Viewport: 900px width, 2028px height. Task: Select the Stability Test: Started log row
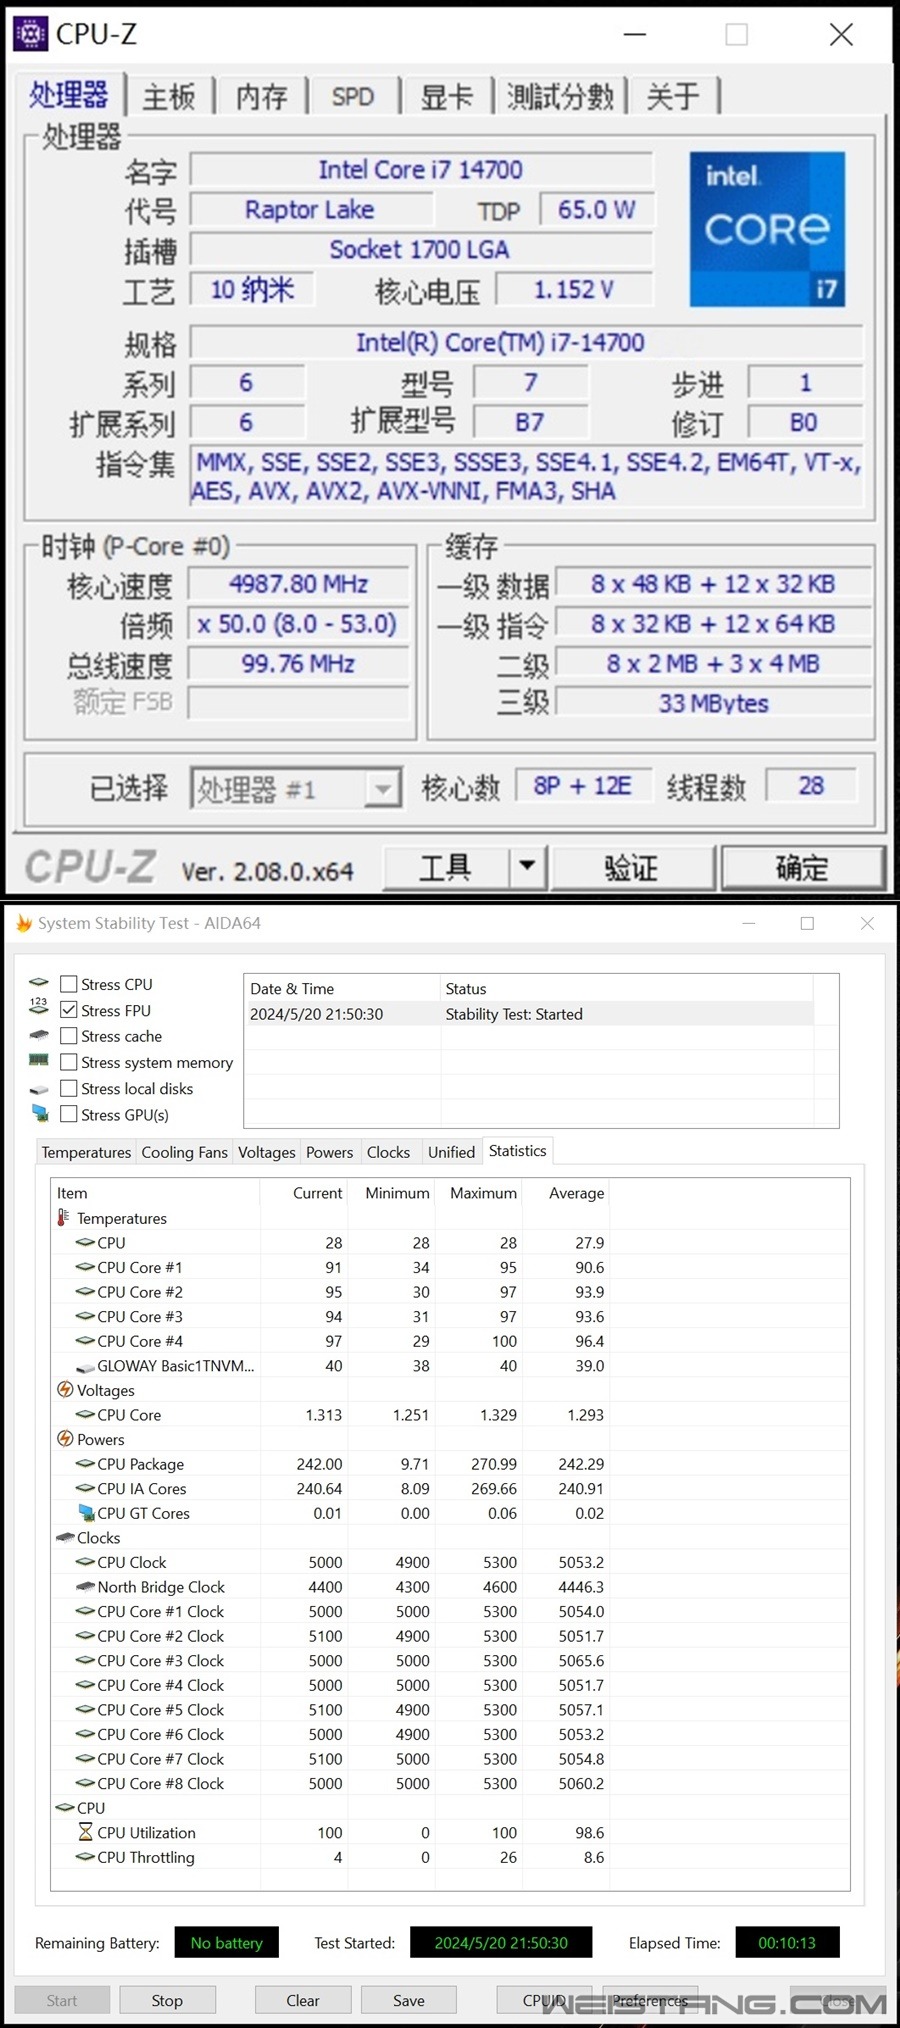pyautogui.click(x=530, y=1014)
